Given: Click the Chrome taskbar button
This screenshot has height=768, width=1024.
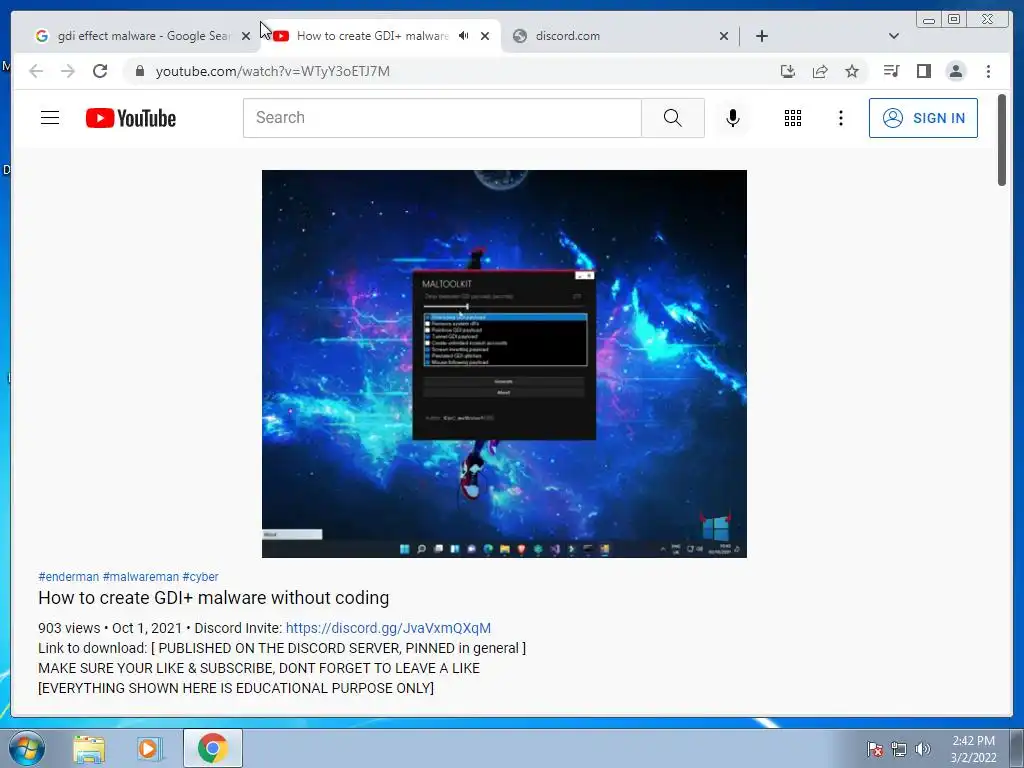Looking at the screenshot, I should 213,748.
